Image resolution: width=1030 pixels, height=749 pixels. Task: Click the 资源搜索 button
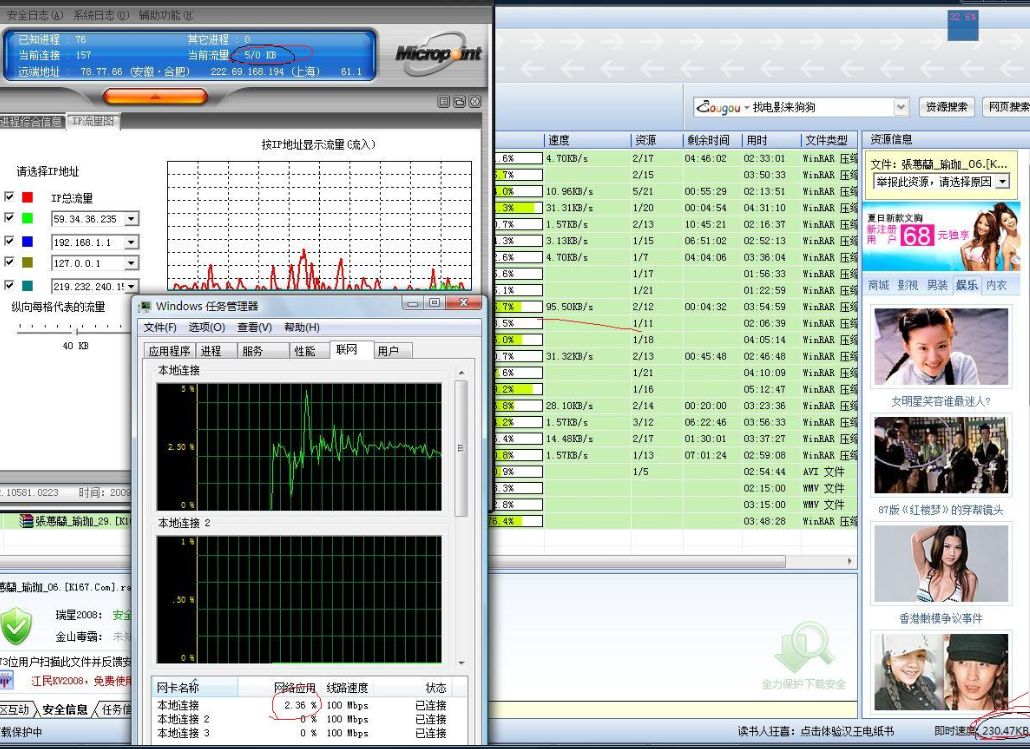coord(945,107)
